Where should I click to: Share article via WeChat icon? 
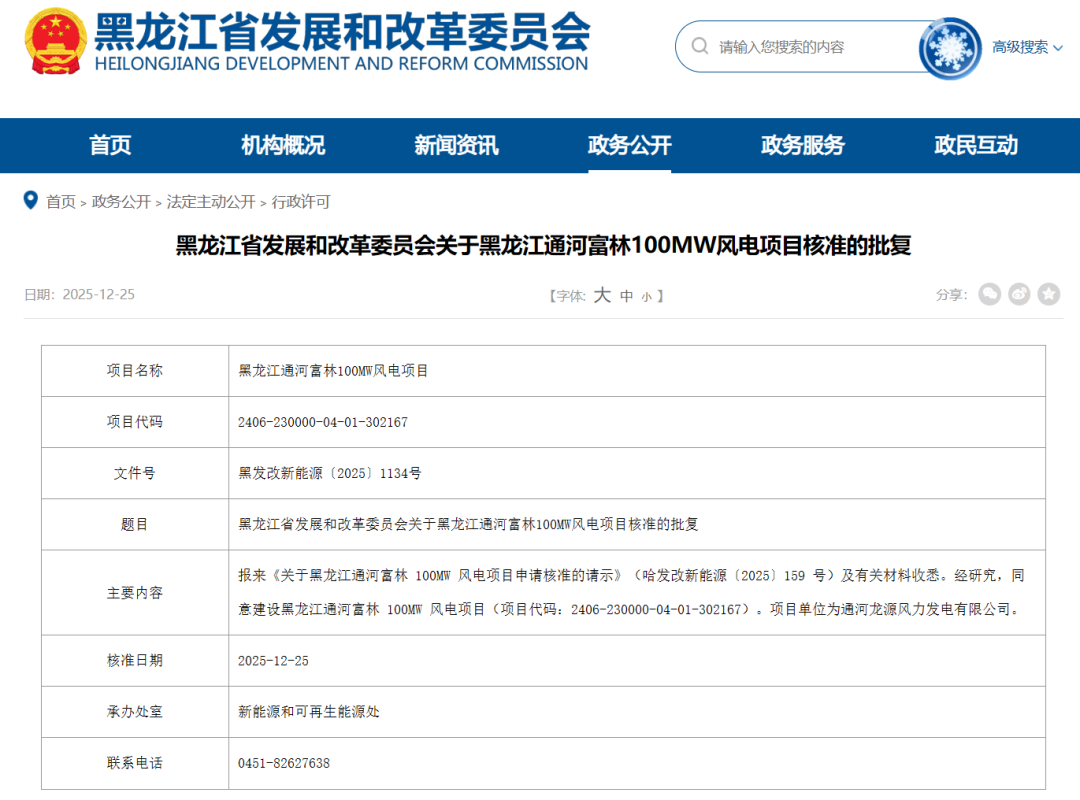989,294
